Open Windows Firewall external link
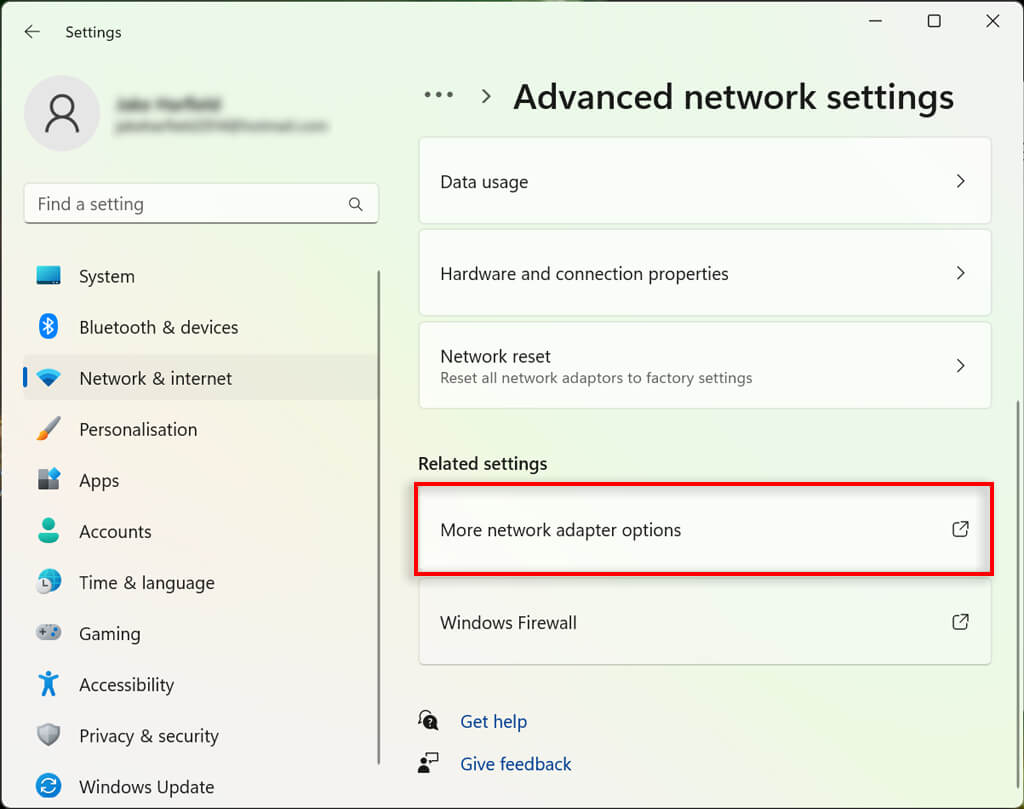 tap(960, 622)
